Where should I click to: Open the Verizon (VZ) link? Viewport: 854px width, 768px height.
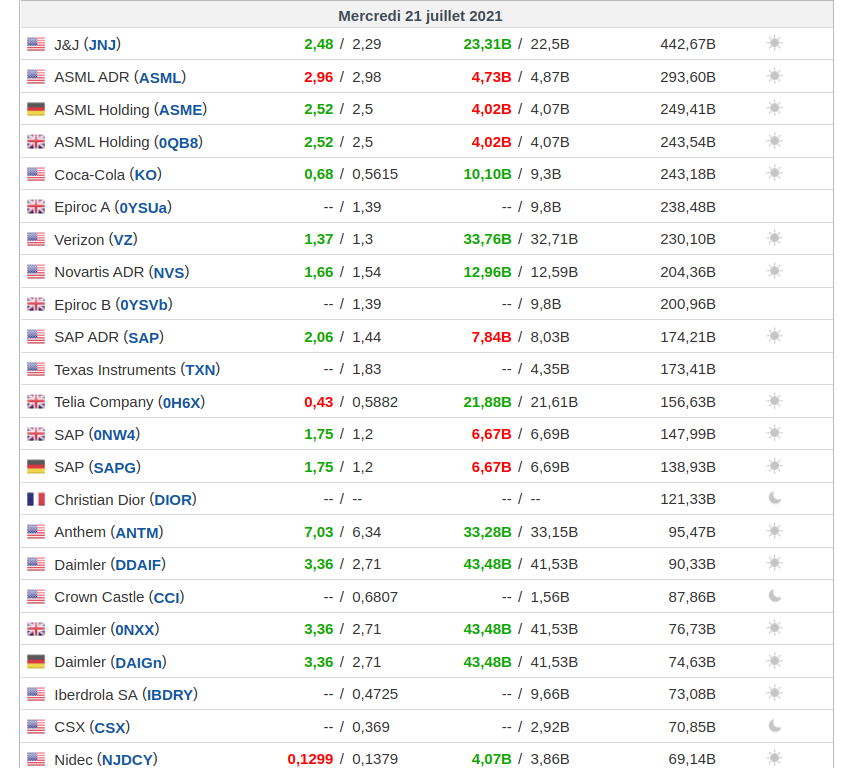(x=123, y=240)
